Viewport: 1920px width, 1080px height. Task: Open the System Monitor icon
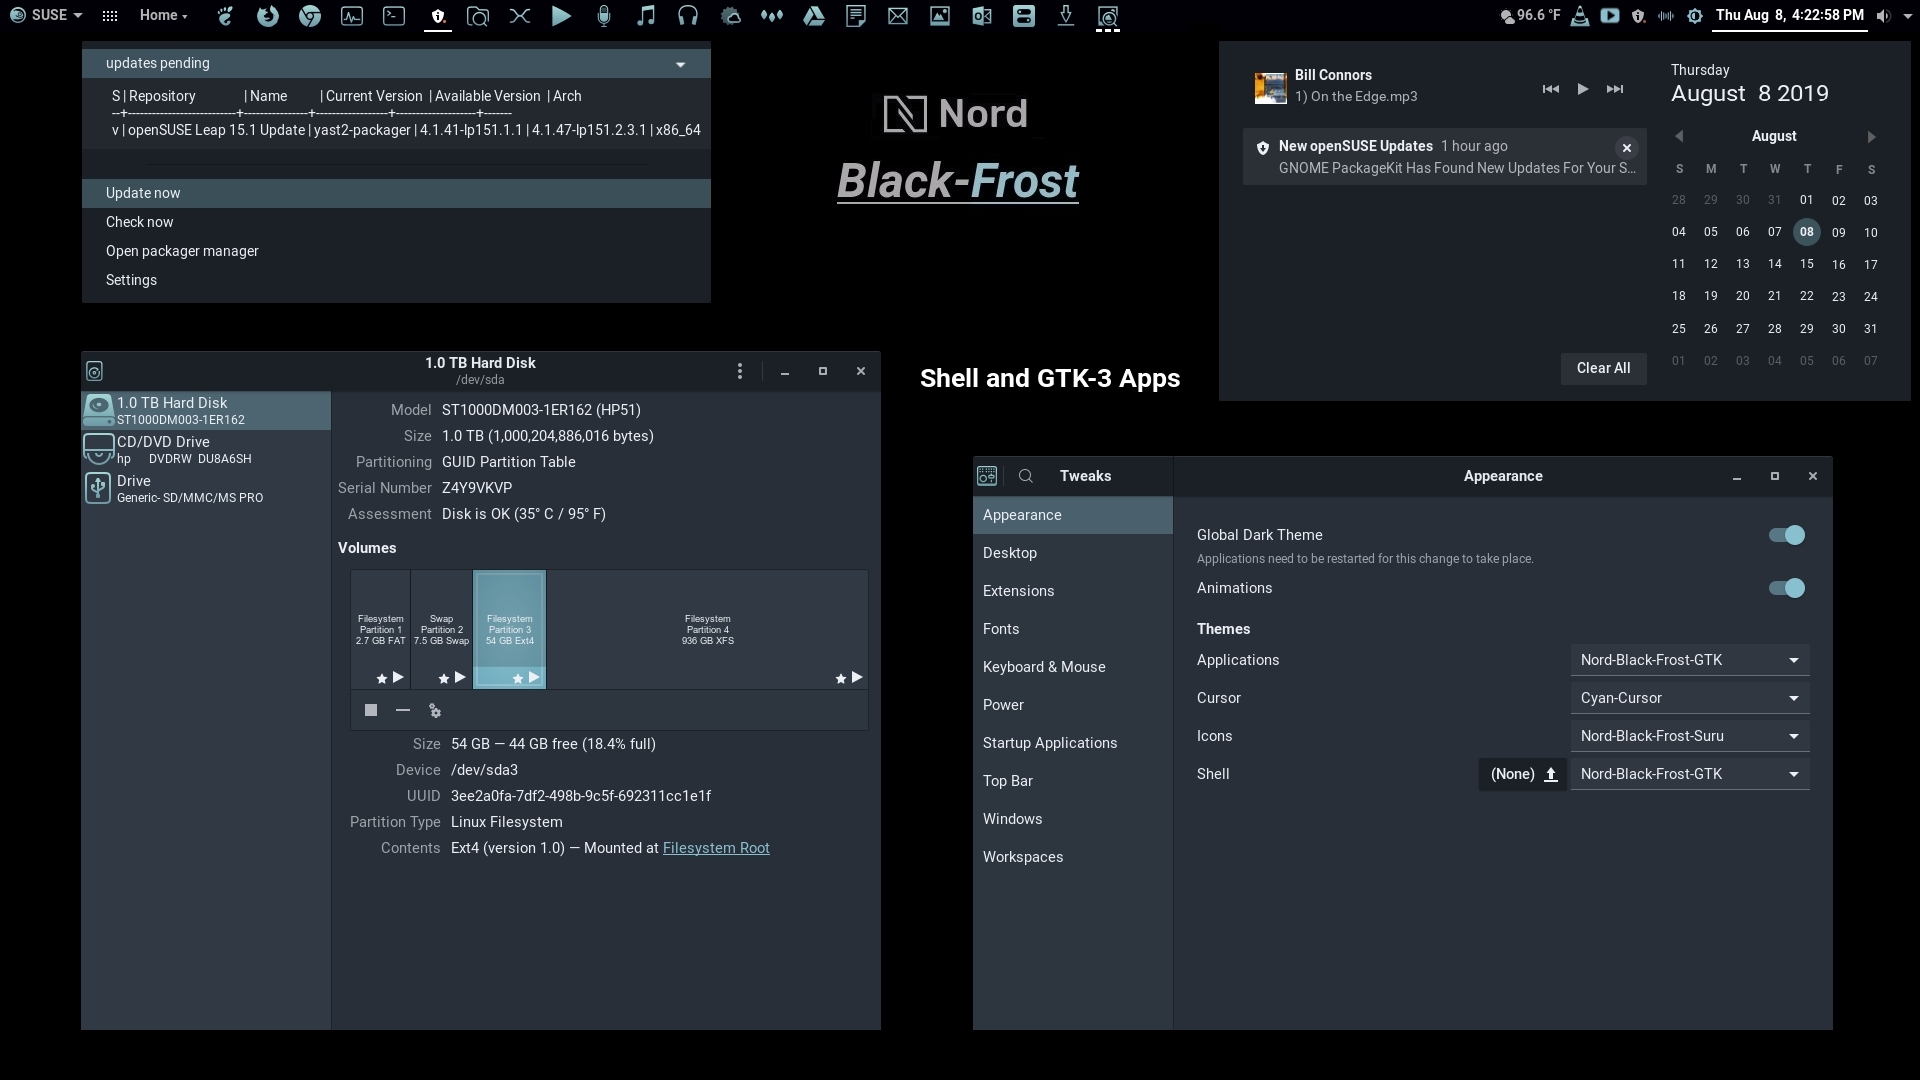[352, 16]
